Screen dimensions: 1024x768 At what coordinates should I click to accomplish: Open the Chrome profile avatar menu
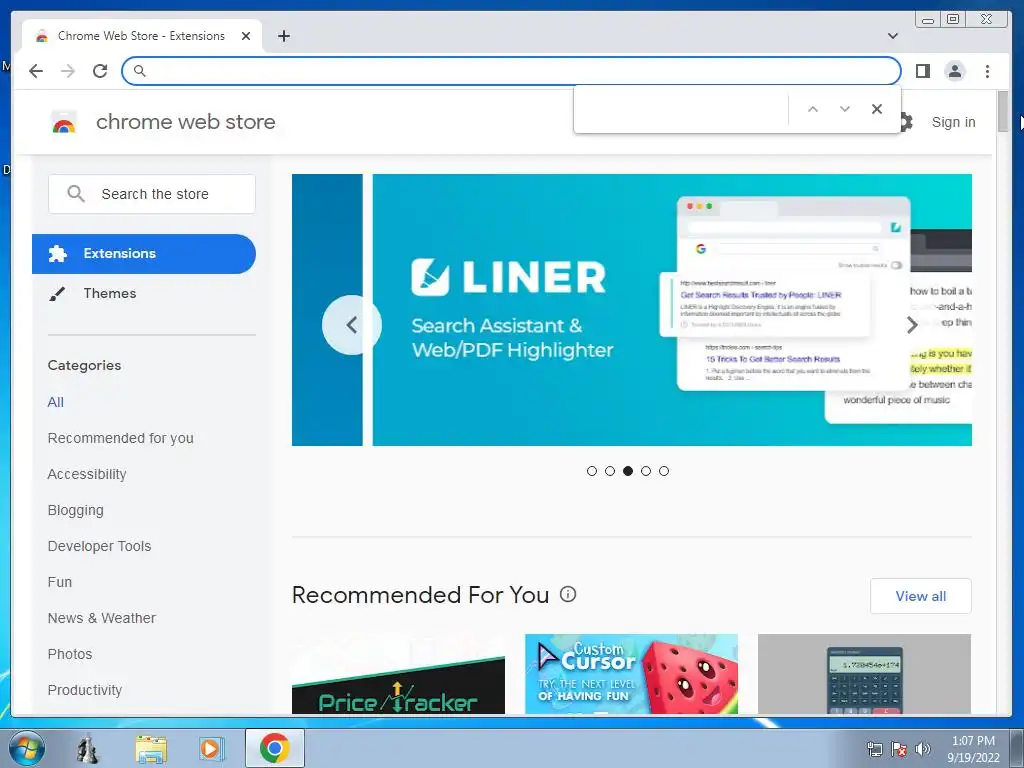pyautogui.click(x=955, y=71)
